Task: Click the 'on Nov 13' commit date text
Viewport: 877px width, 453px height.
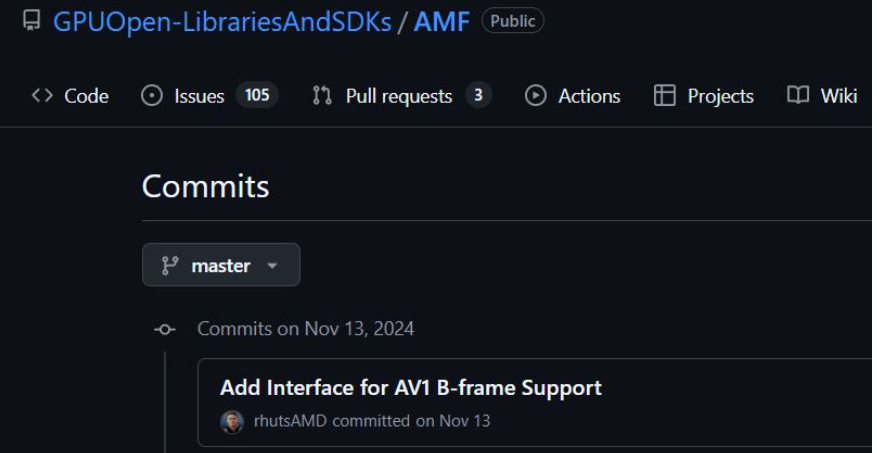Action: [452, 421]
